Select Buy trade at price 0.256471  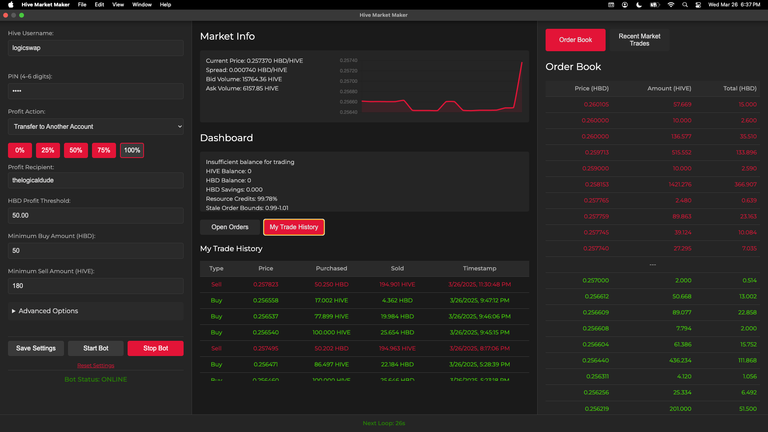[364, 364]
